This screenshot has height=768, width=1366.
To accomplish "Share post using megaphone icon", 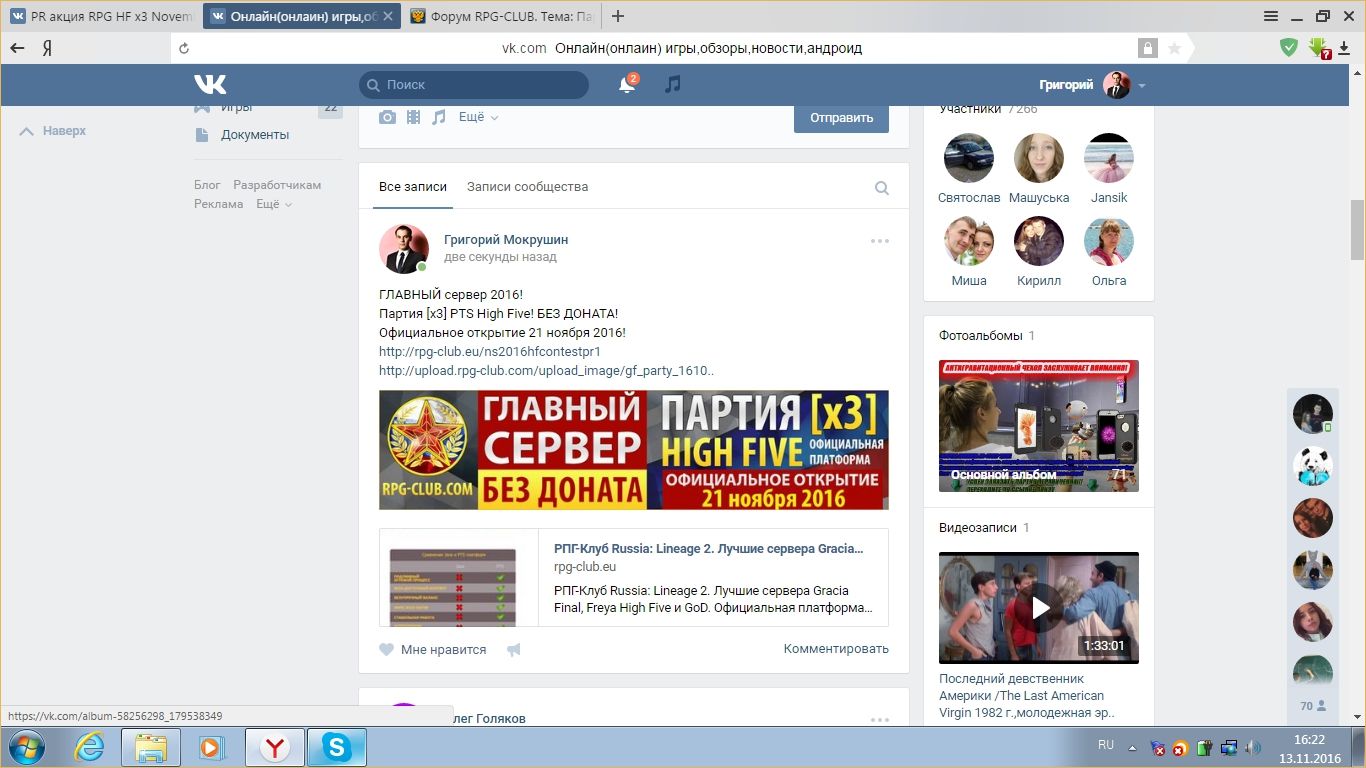I will pyautogui.click(x=514, y=650).
